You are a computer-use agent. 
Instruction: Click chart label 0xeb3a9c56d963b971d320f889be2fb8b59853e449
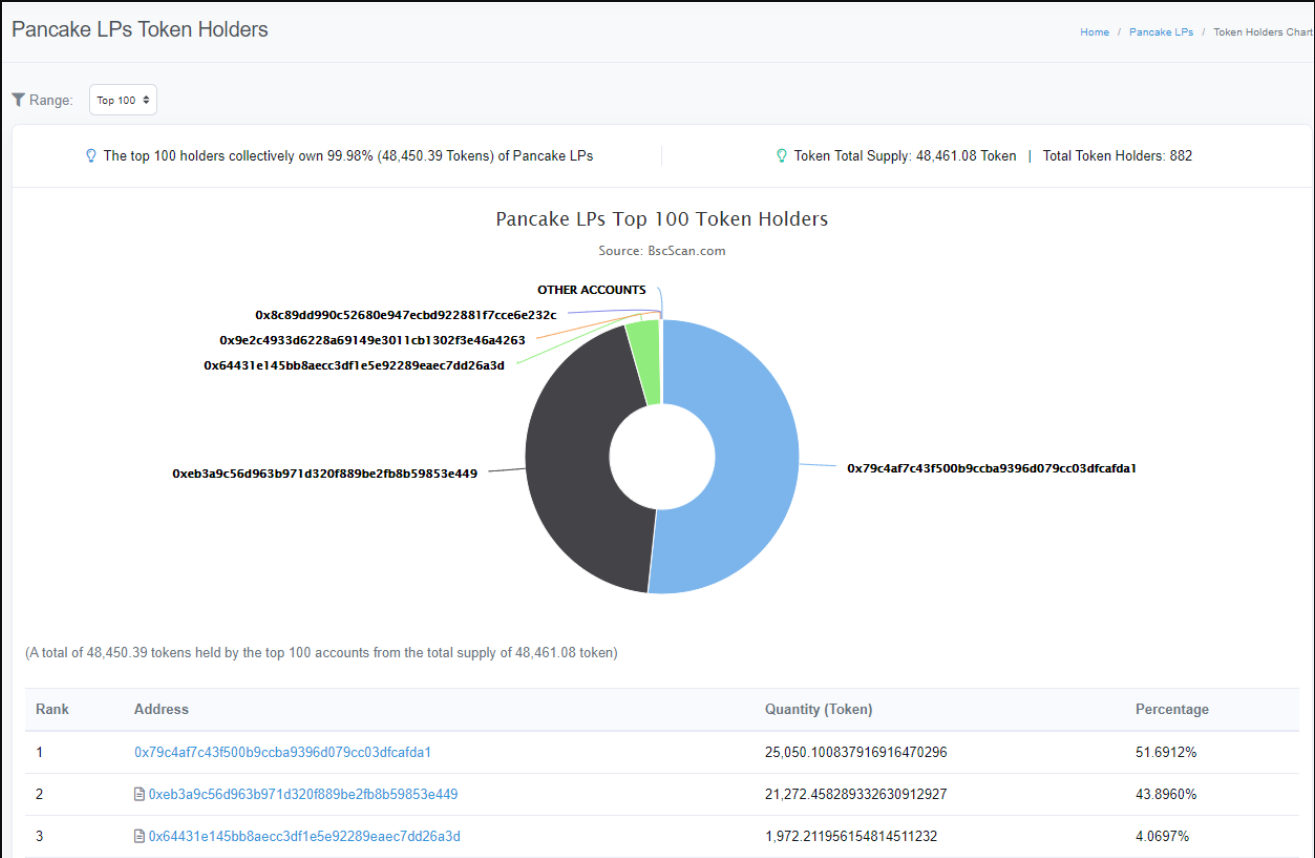[325, 473]
